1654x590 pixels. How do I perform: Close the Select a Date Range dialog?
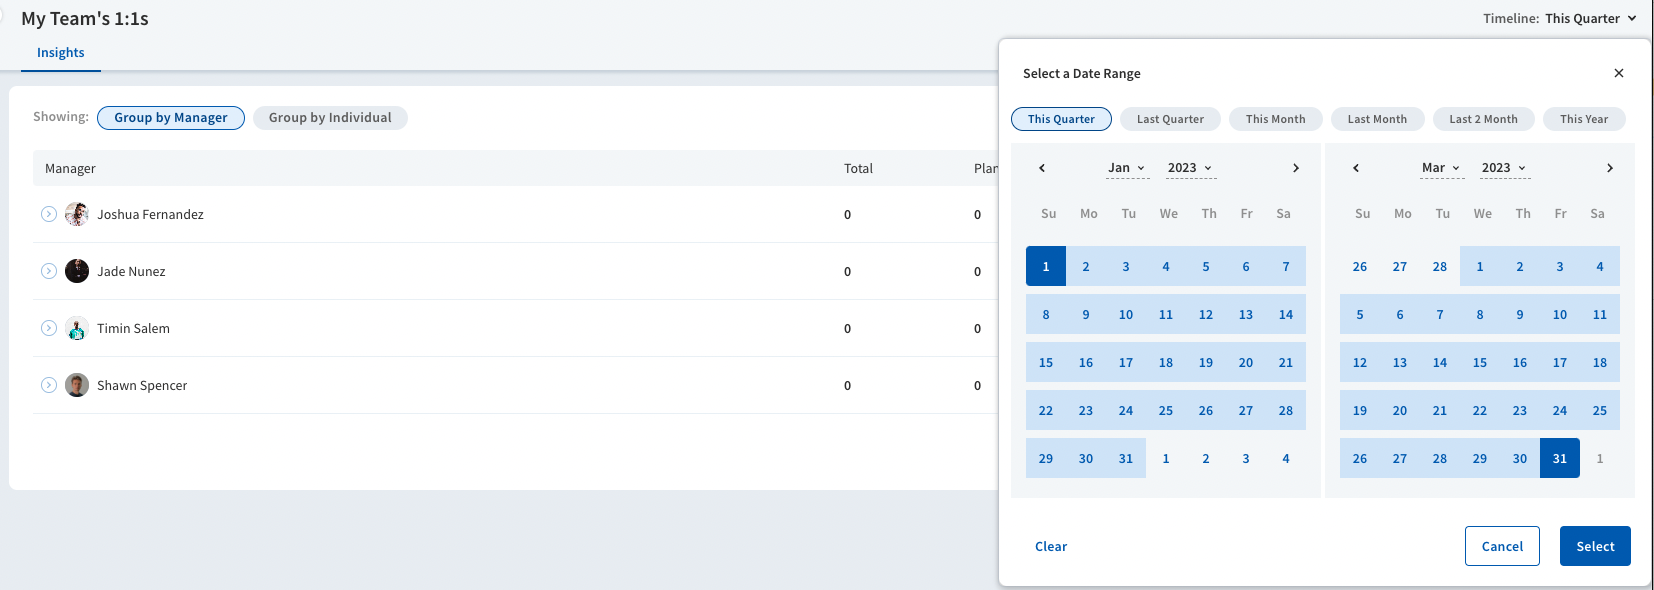pos(1619,73)
